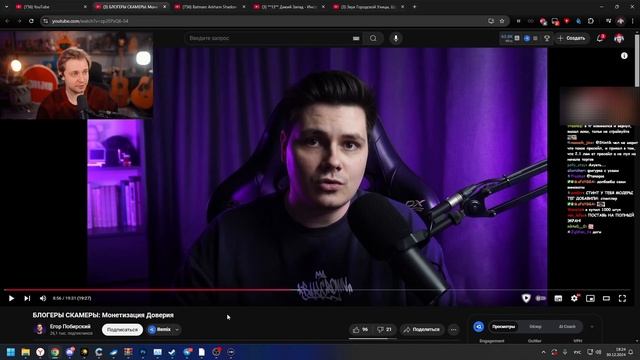Open YouTube notifications bell
Image resolution: width=640 pixels, height=360 pixels.
(x=600, y=38)
